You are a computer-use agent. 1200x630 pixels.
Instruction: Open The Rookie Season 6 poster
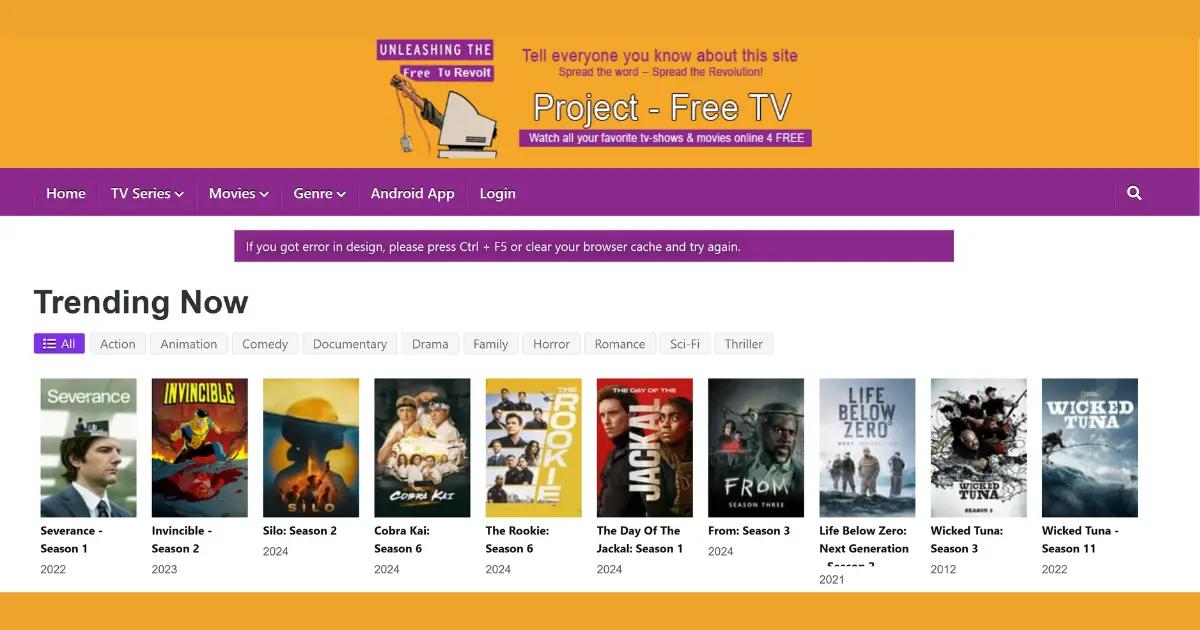coord(533,447)
